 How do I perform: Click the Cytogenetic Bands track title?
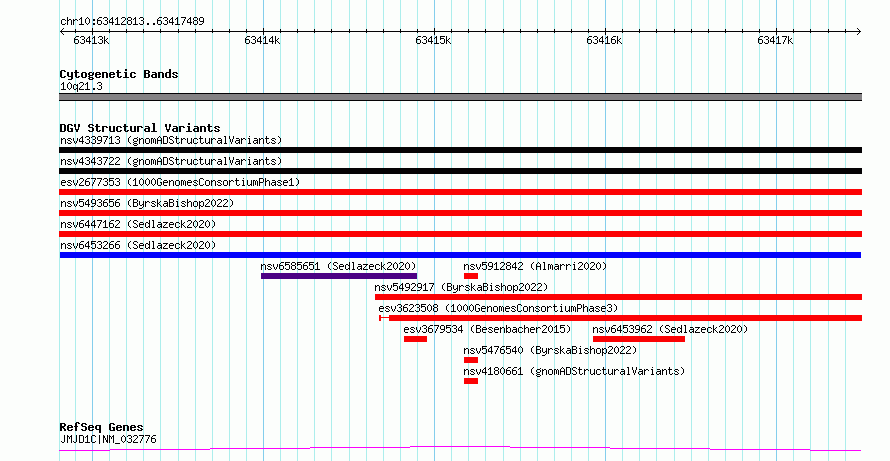tap(119, 74)
